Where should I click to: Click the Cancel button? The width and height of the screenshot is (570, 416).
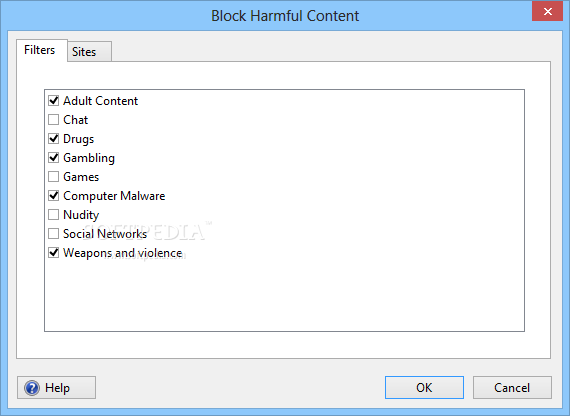[x=512, y=388]
